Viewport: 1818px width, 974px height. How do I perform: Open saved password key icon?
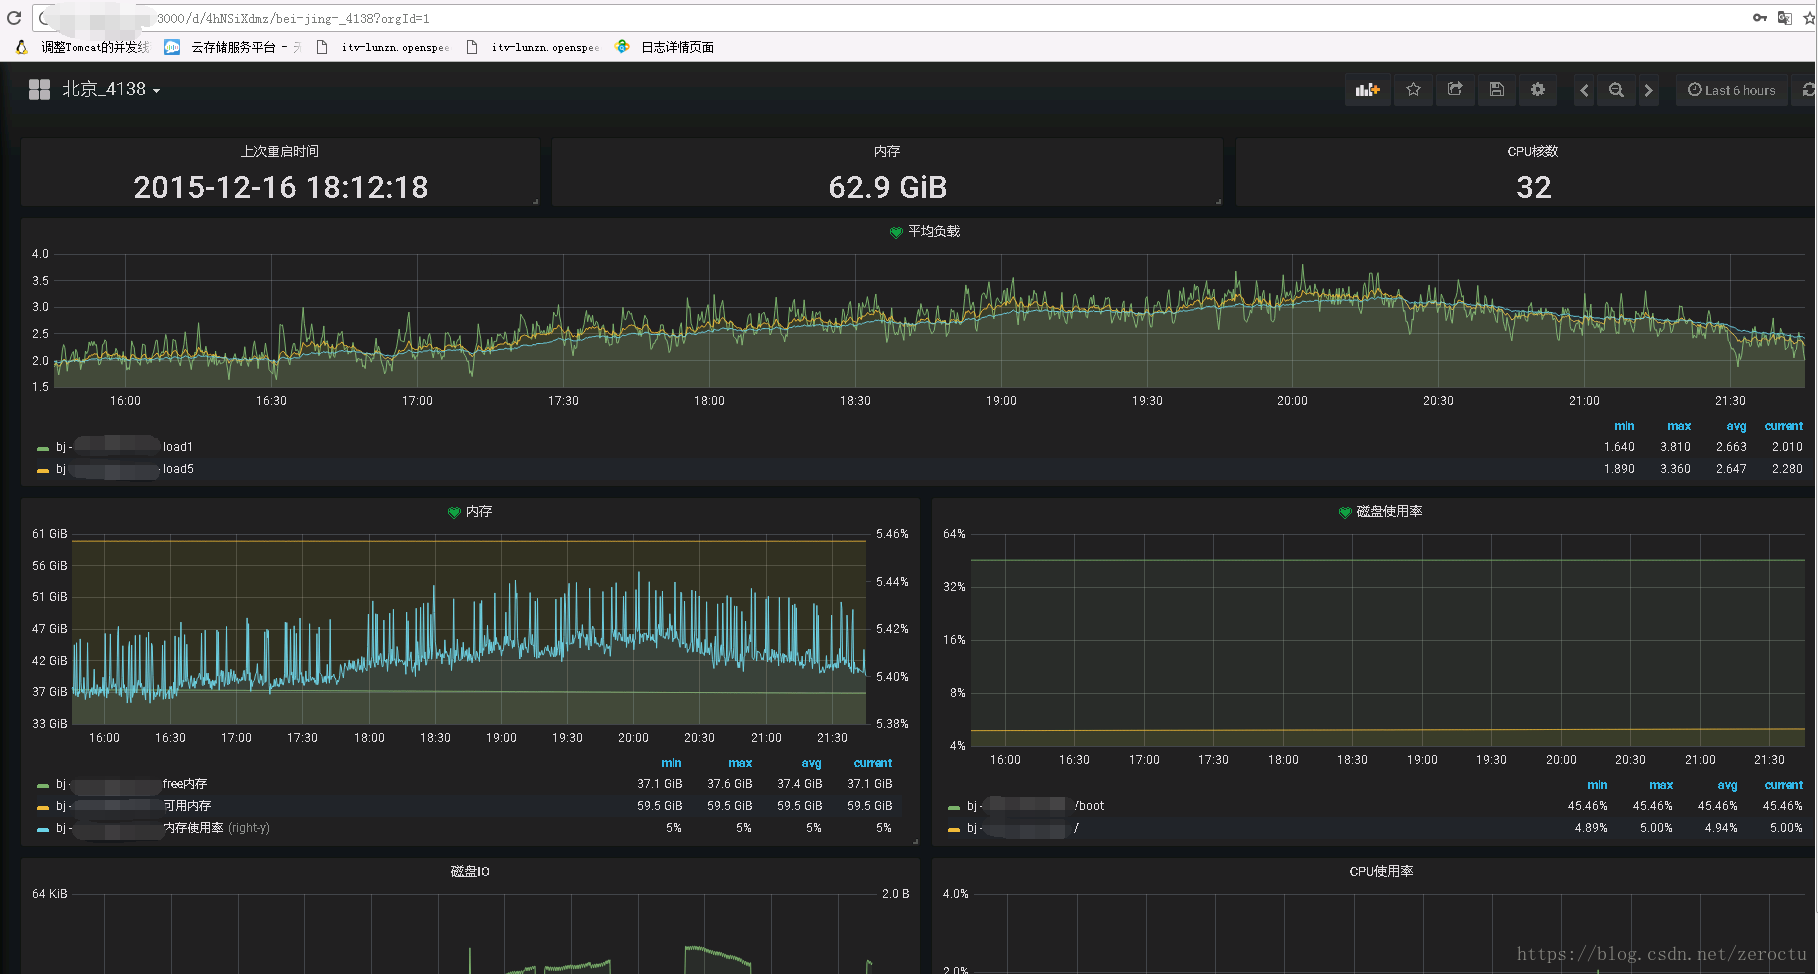tap(1760, 18)
